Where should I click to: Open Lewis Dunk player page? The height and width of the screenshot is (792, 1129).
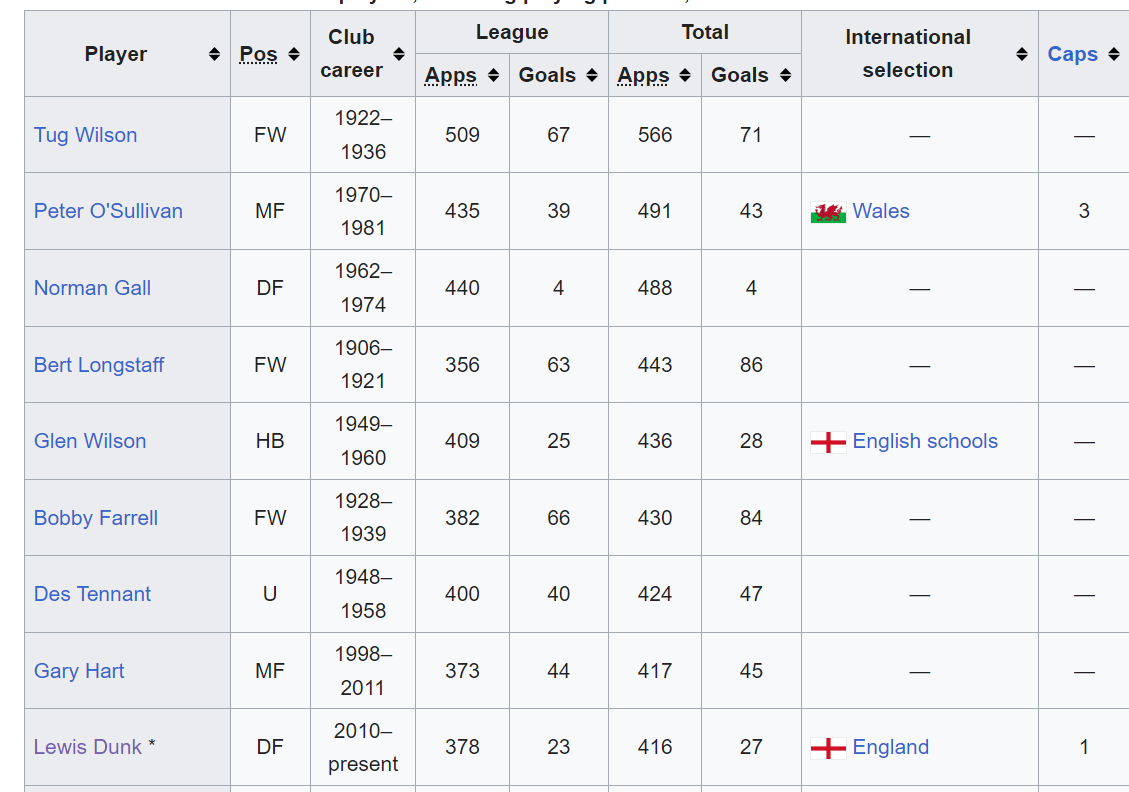(88, 747)
